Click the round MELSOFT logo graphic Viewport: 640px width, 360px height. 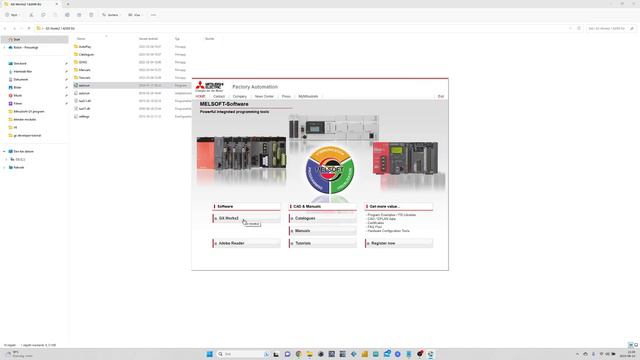[x=330, y=170]
